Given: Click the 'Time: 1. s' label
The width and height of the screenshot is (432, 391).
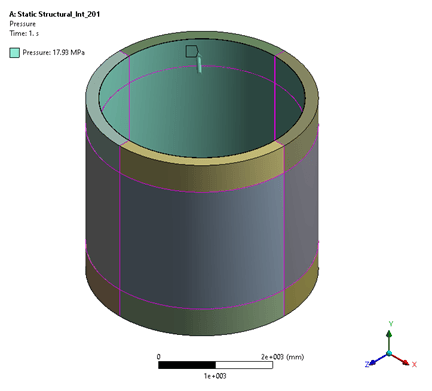Looking at the screenshot, I should (24, 33).
